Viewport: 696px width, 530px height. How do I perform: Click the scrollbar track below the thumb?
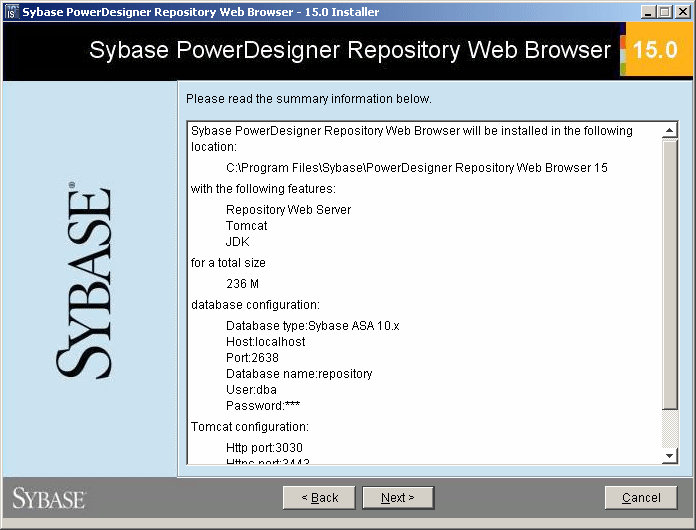(669, 429)
